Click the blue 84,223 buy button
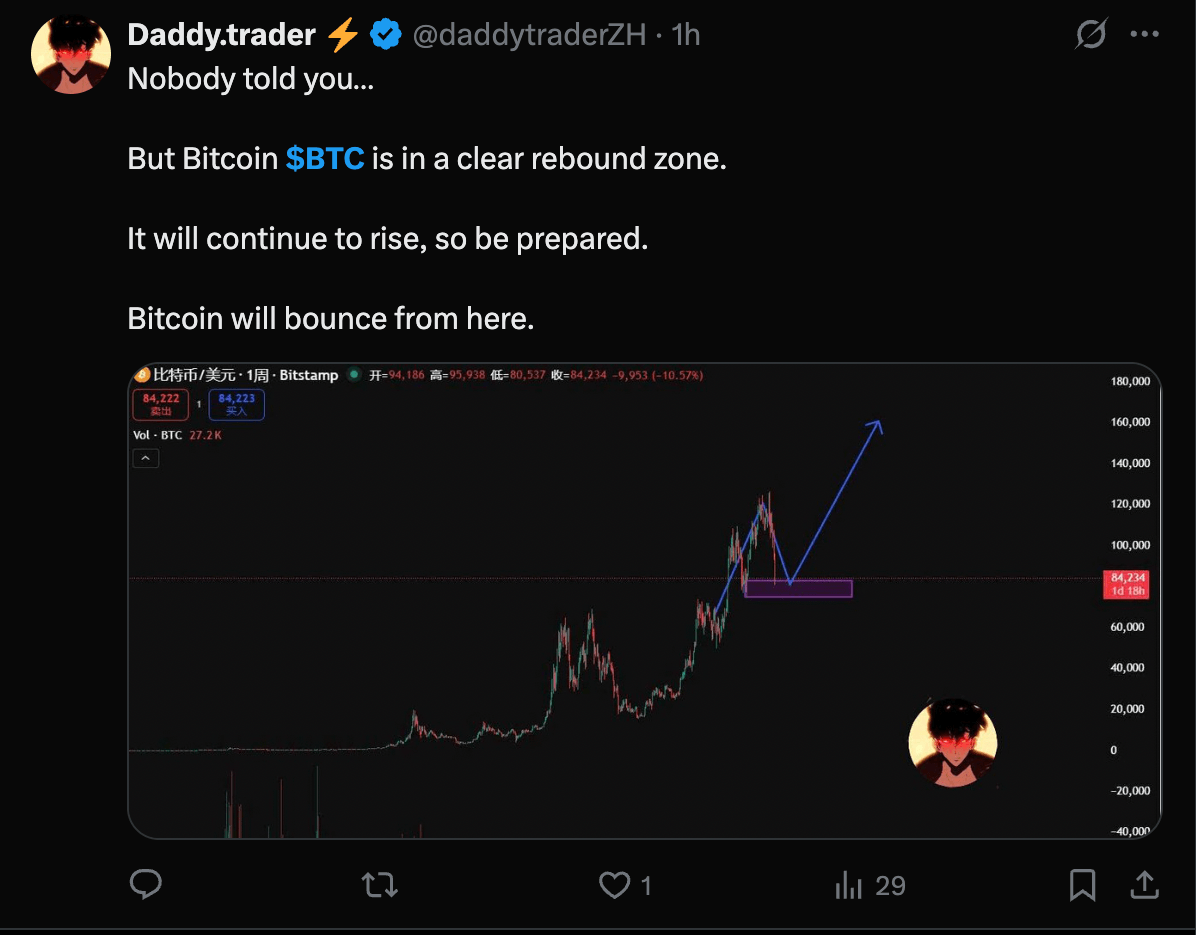Image resolution: width=1196 pixels, height=935 pixels. [x=236, y=404]
